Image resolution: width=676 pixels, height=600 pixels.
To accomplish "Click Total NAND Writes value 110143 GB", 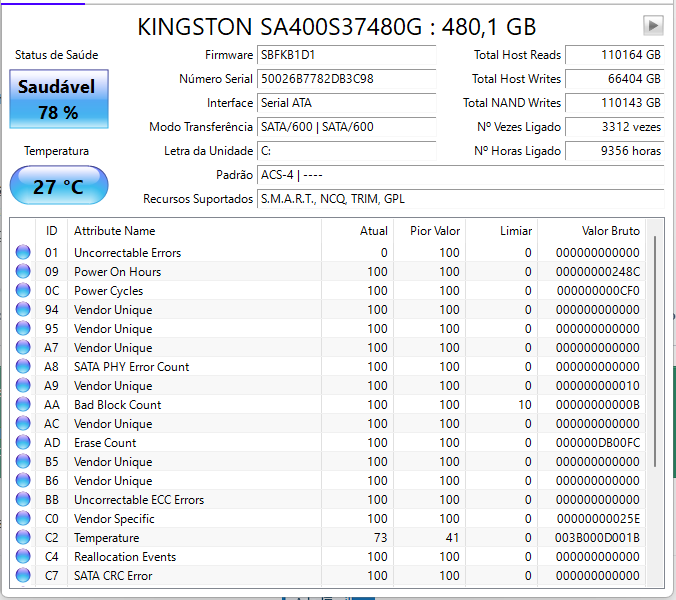I will click(615, 103).
